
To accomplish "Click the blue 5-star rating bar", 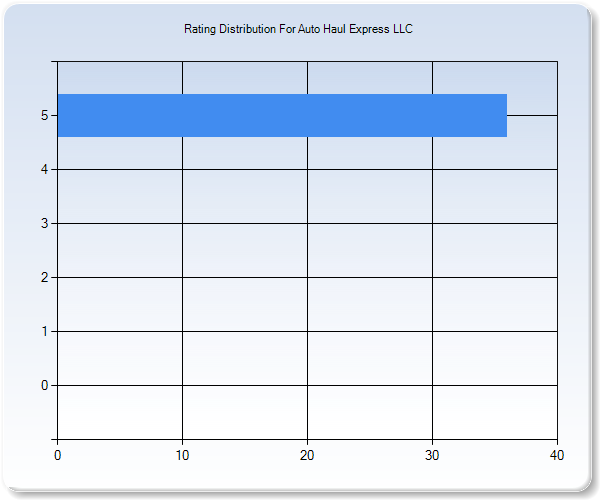I will pos(282,115).
